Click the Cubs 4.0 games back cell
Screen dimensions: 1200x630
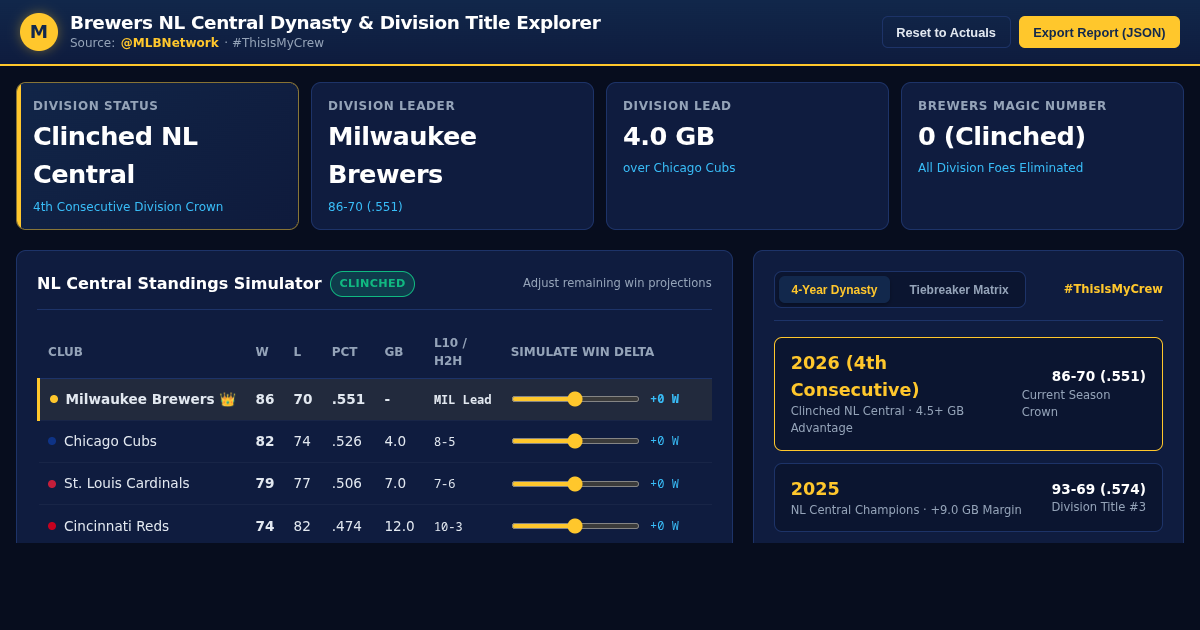(395, 441)
